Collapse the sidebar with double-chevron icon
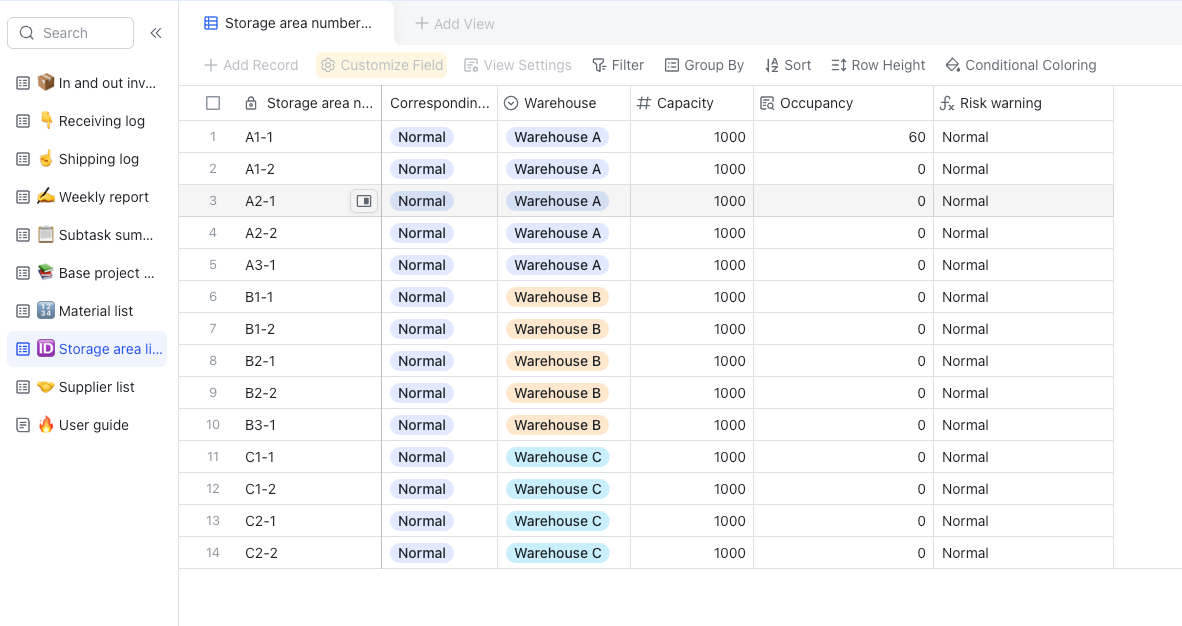The height and width of the screenshot is (626, 1182). (156, 32)
